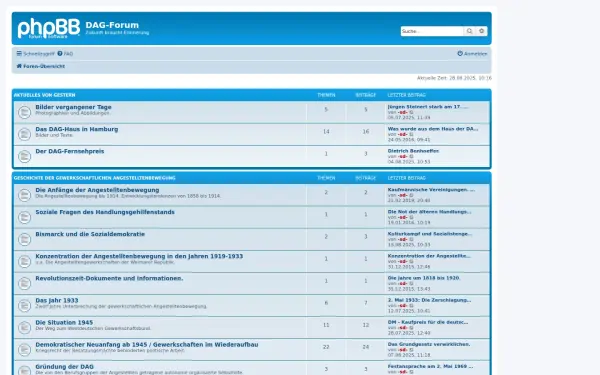The image size is (600, 375).
Task: Click the search magnifier button
Action: tap(469, 31)
